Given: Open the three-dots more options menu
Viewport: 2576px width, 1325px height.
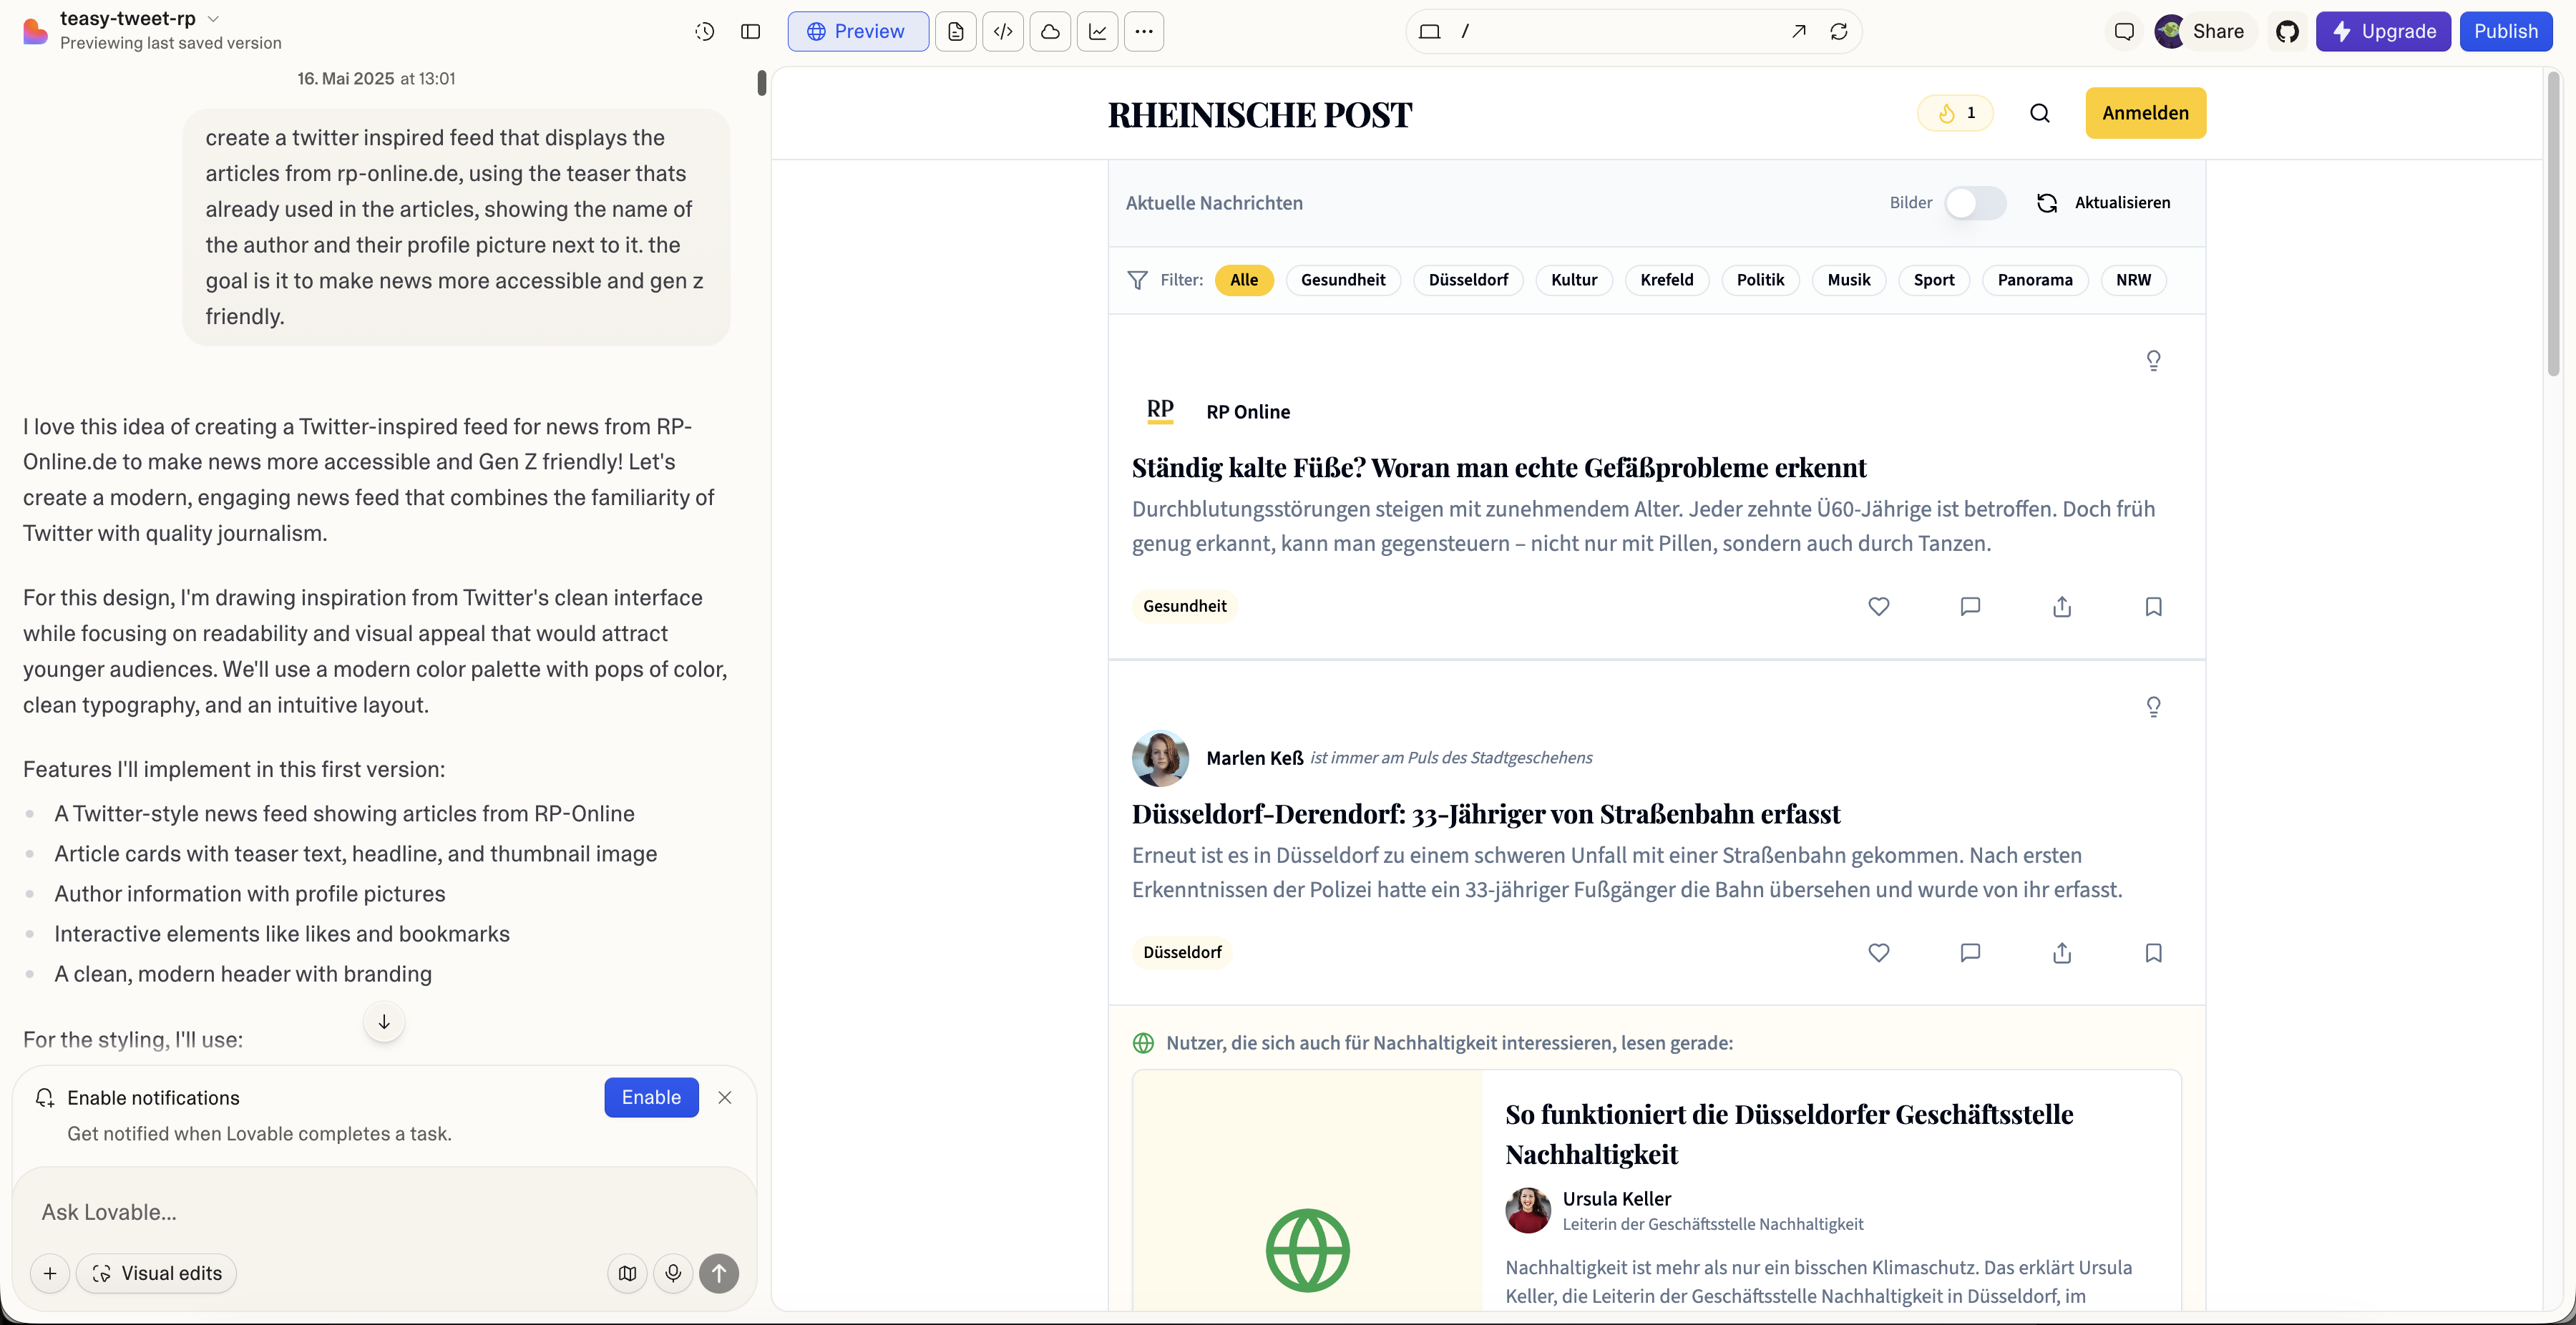Looking at the screenshot, I should click(x=1144, y=31).
